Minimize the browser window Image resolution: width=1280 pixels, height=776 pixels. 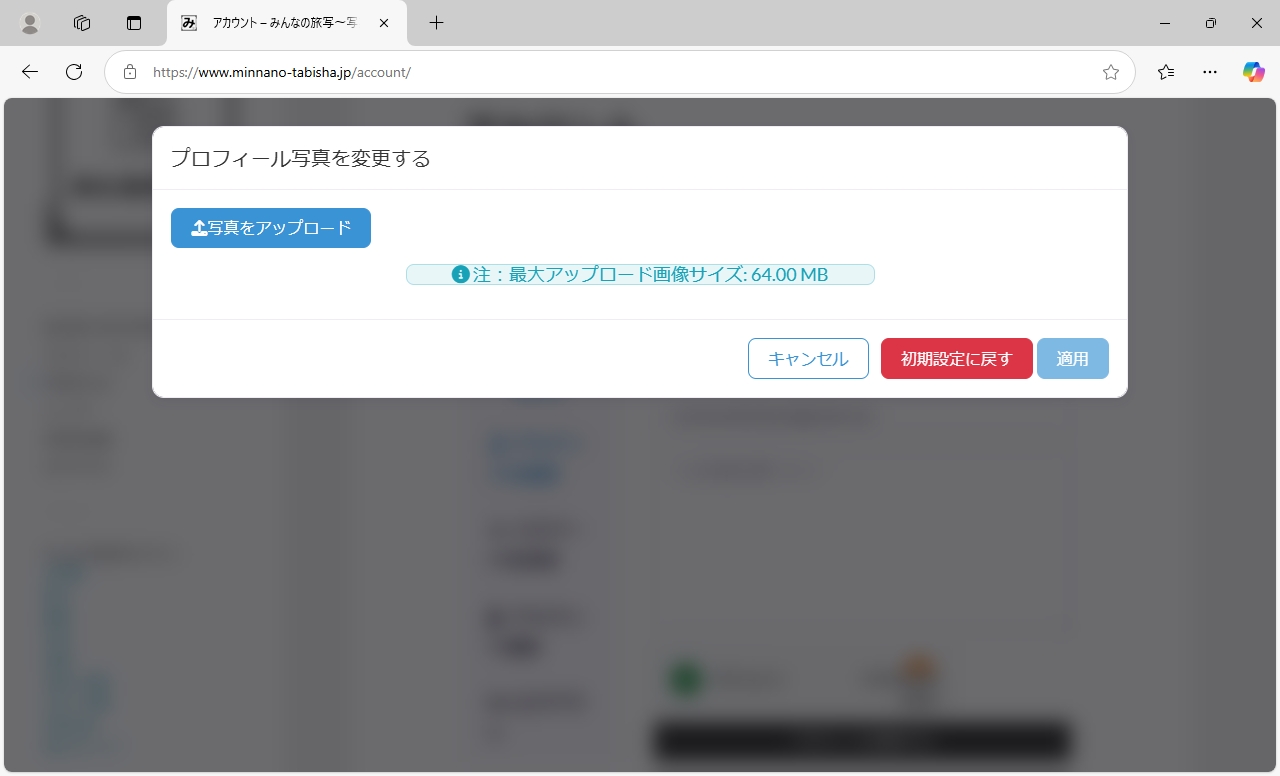point(1164,23)
